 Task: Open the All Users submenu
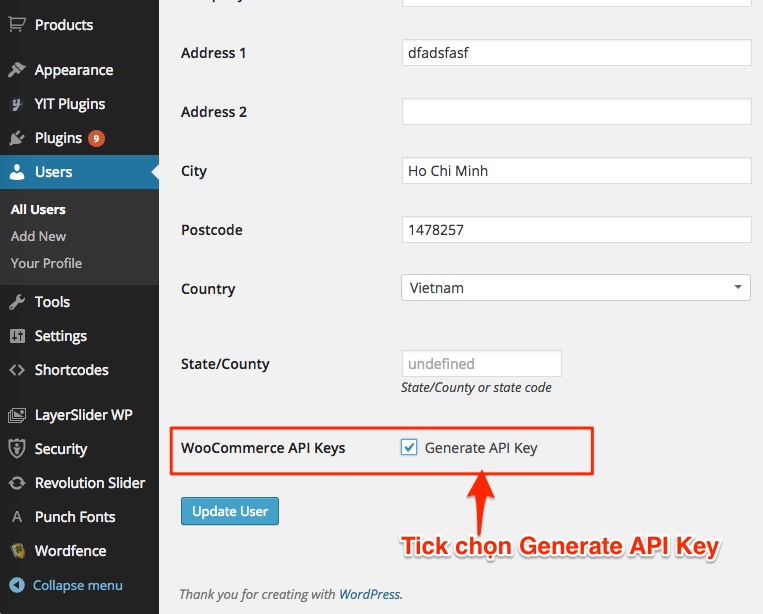[x=38, y=210]
